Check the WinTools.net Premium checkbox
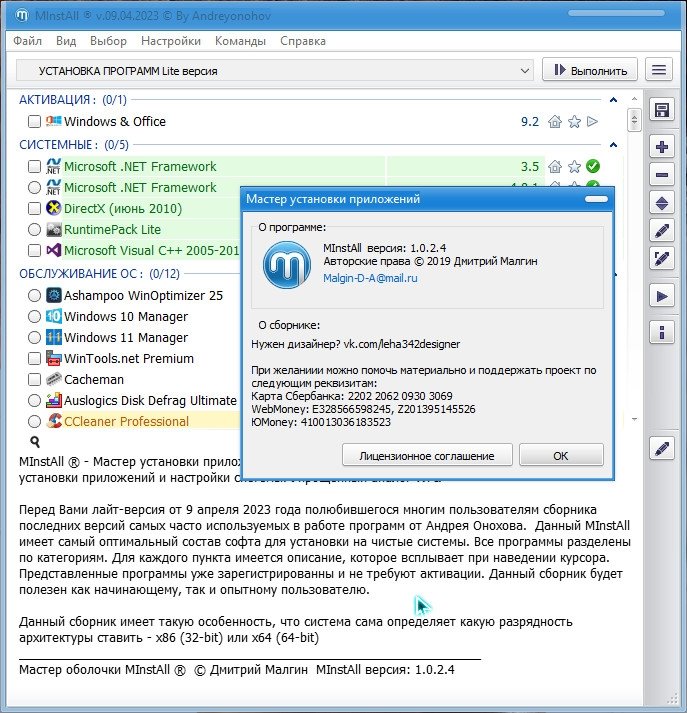Screen dimensions: 687x713 pyautogui.click(x=34, y=358)
